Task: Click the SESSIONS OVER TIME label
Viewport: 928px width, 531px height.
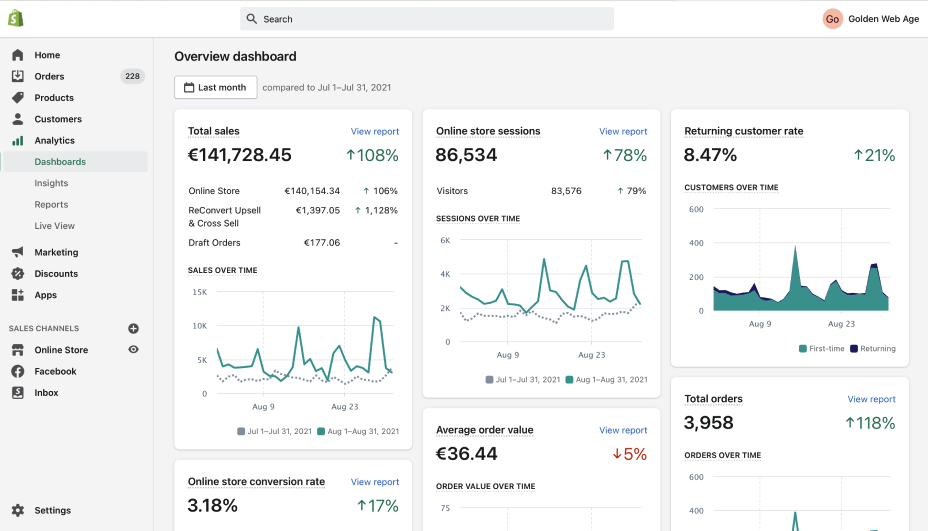Action: (x=478, y=218)
